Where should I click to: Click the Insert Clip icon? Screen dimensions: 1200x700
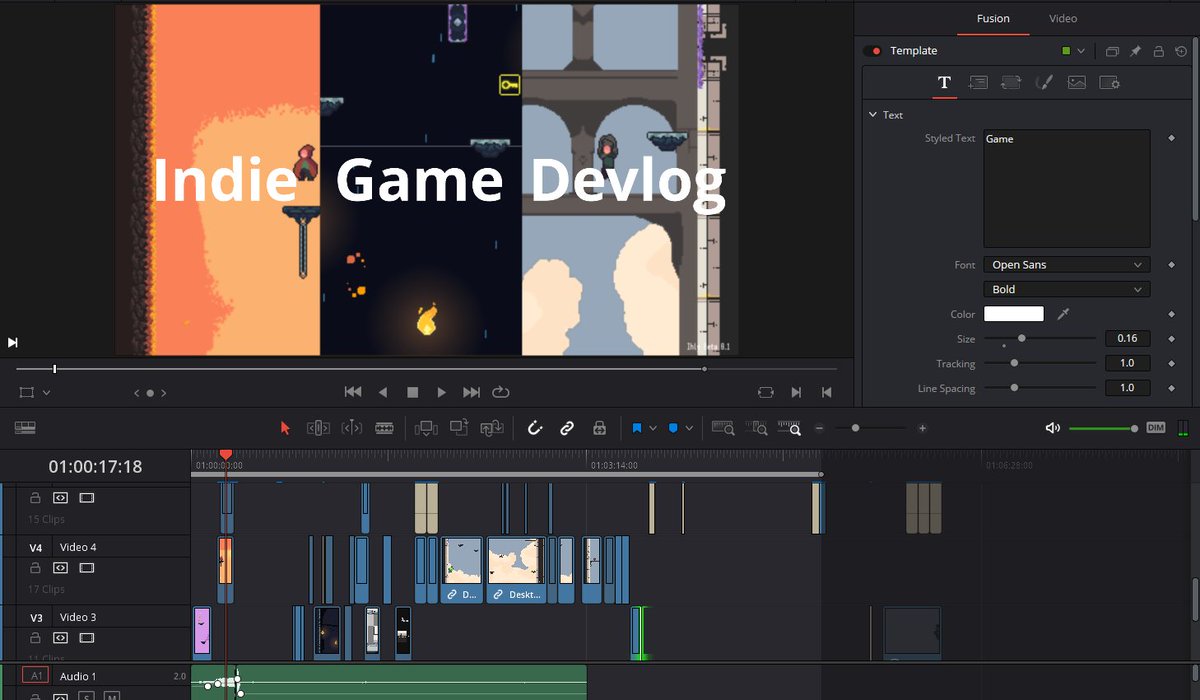pos(426,428)
